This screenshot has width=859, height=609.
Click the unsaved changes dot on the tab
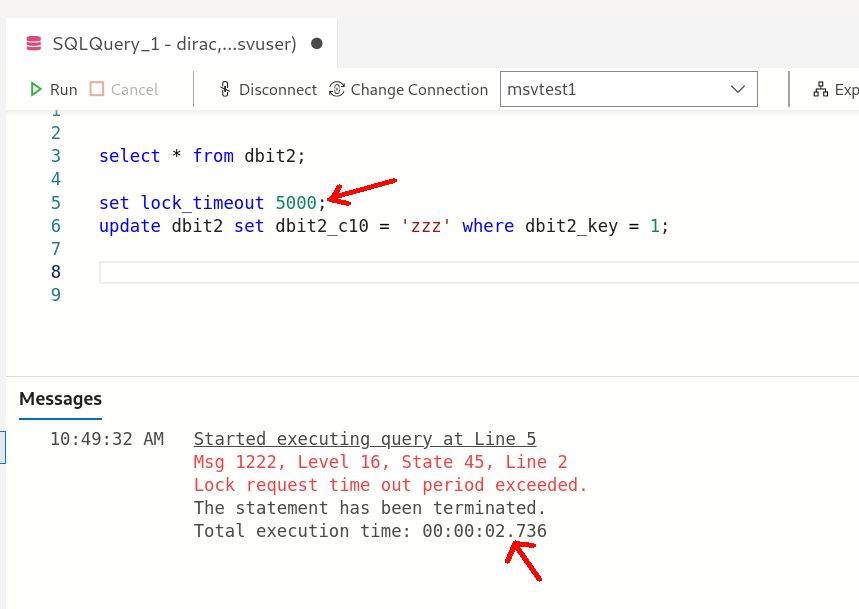point(317,44)
